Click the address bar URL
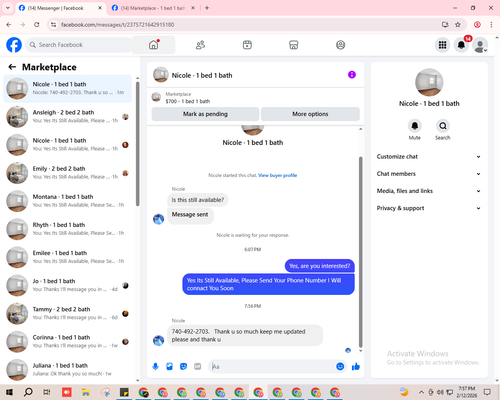 point(117,25)
